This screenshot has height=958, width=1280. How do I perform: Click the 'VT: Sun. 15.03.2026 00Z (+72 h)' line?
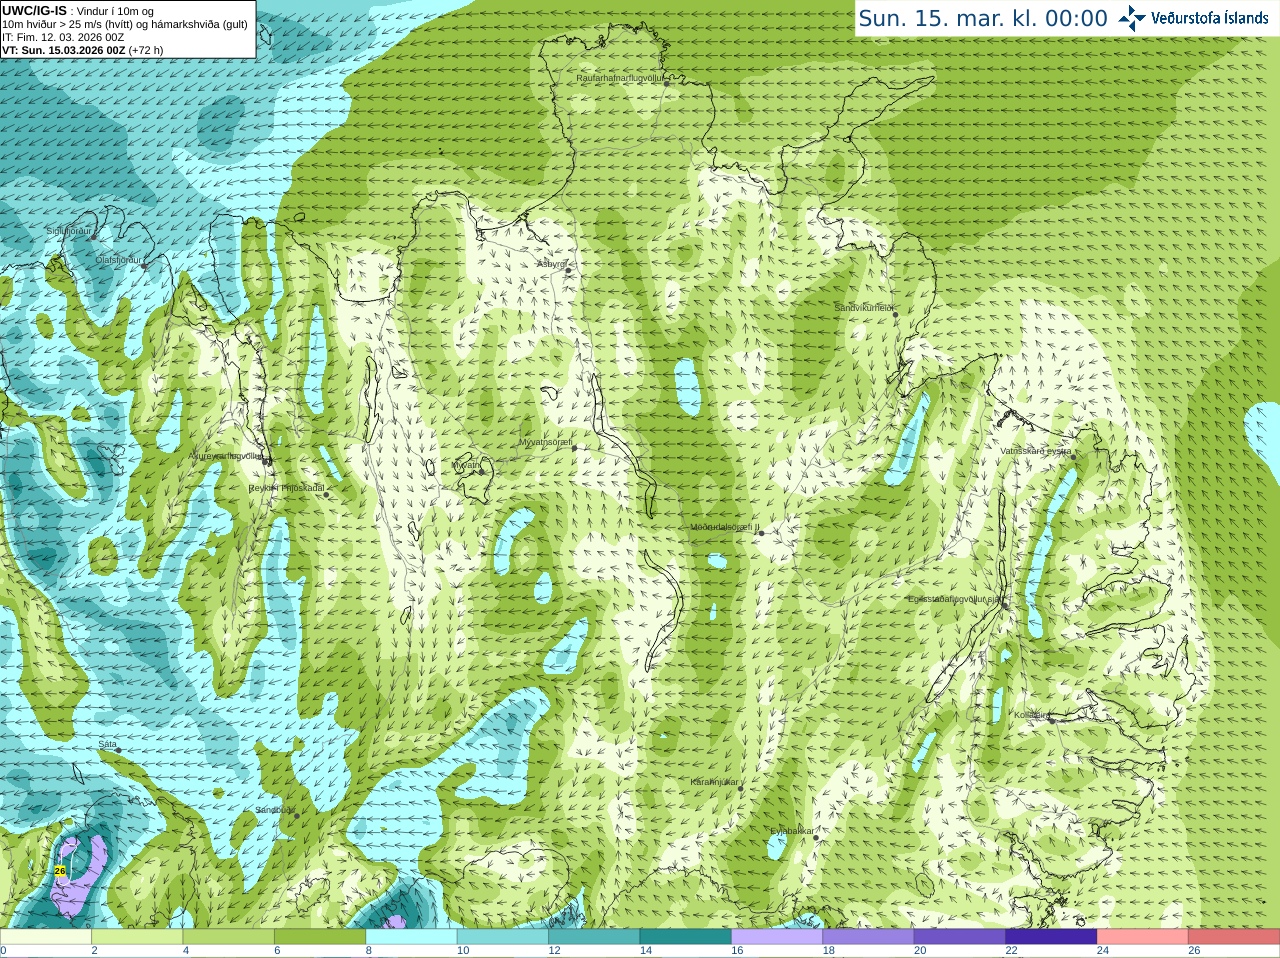tap(83, 50)
